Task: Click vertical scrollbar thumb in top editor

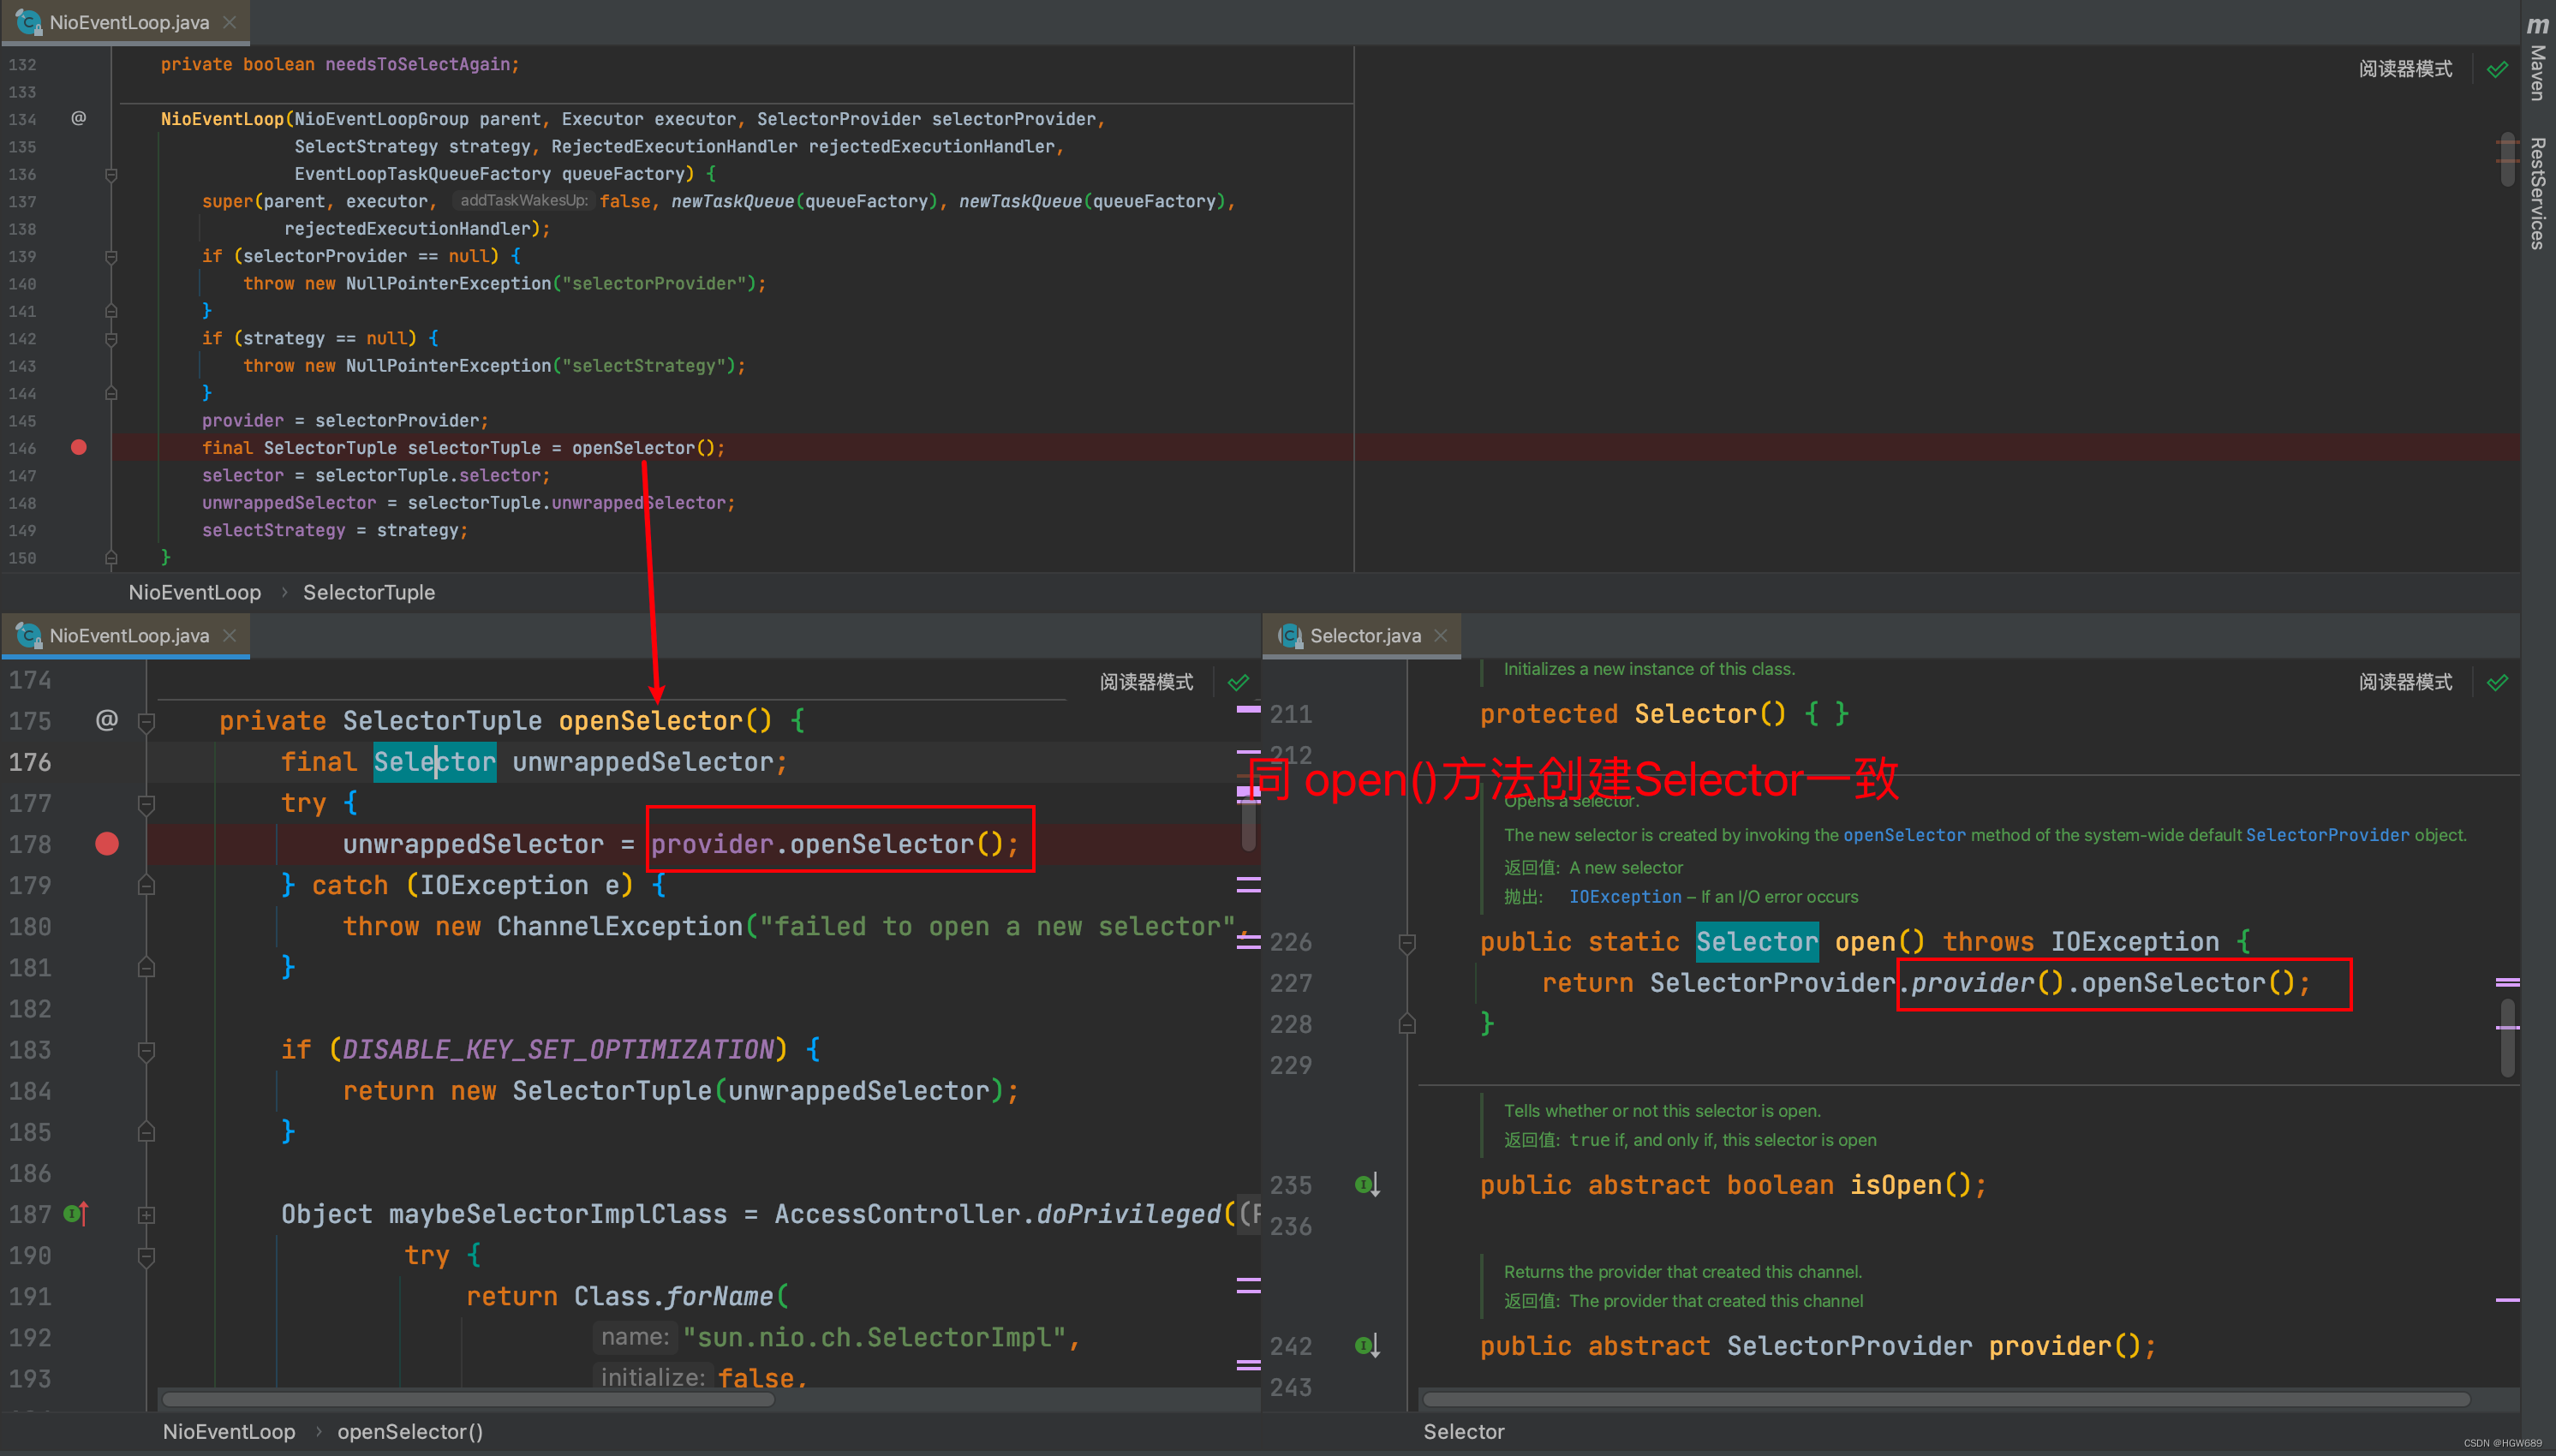Action: tap(2507, 160)
